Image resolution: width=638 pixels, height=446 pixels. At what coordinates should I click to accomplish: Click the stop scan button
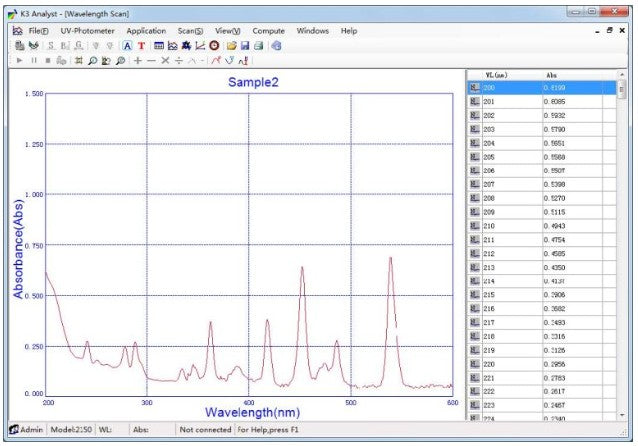48,61
